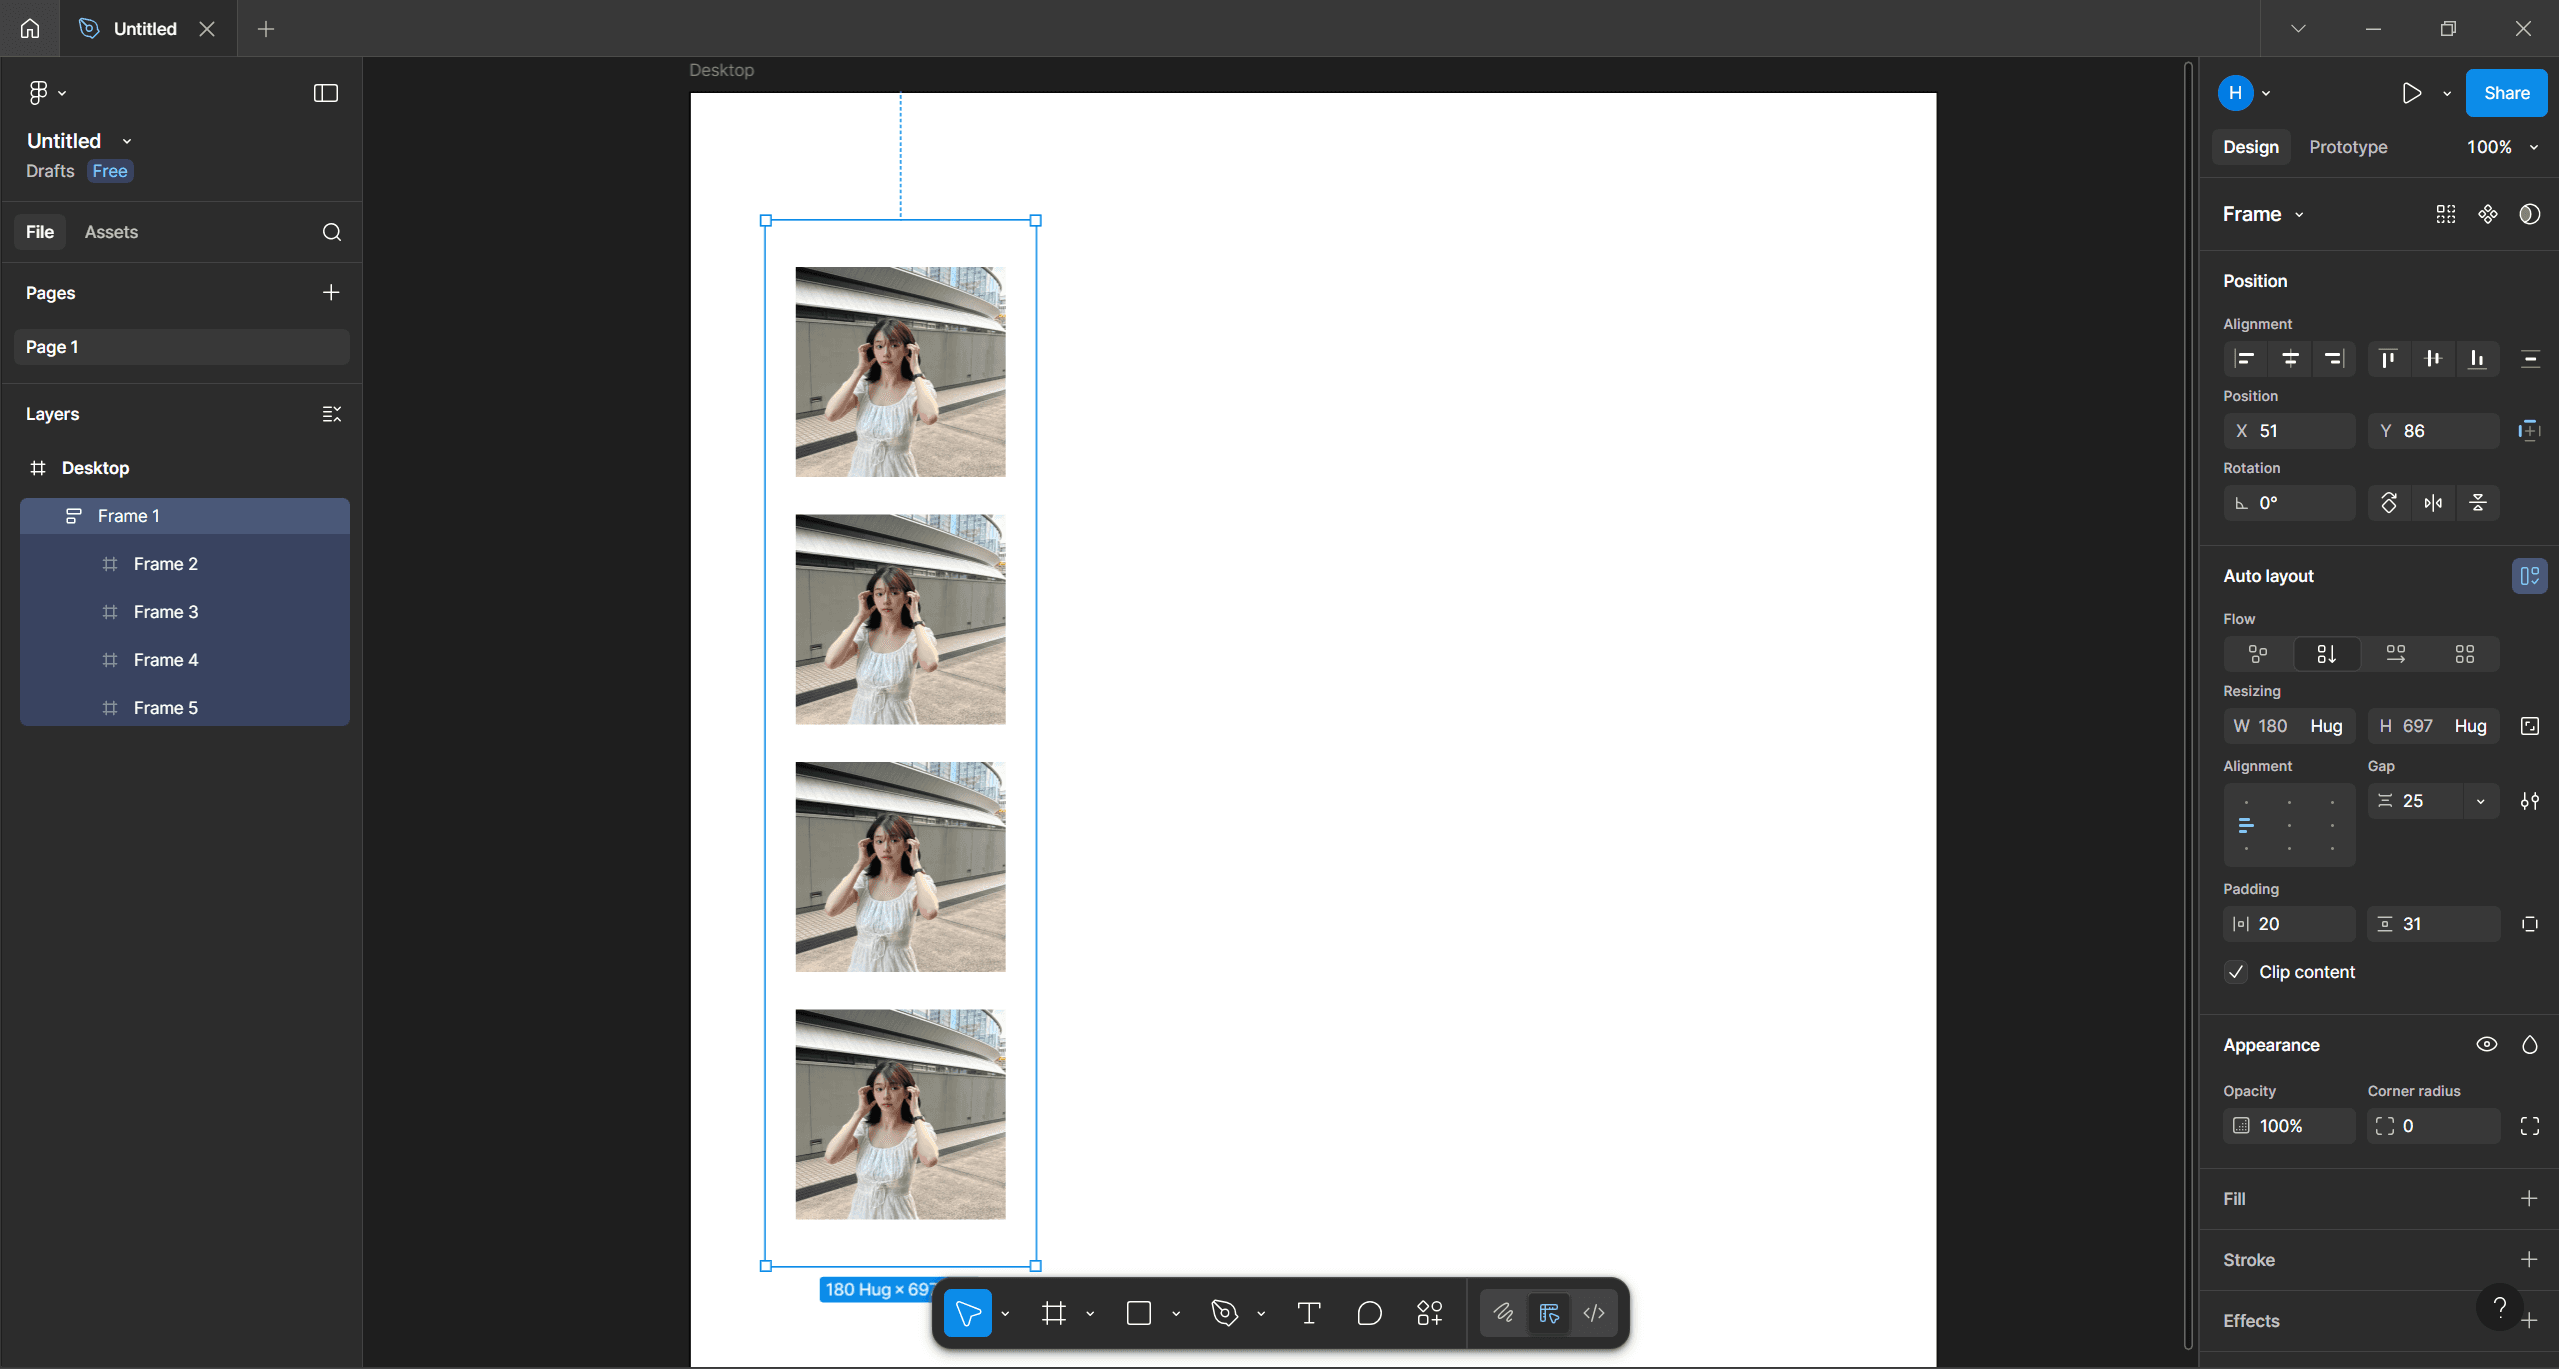Switch to the Prototype tab

tap(2346, 146)
